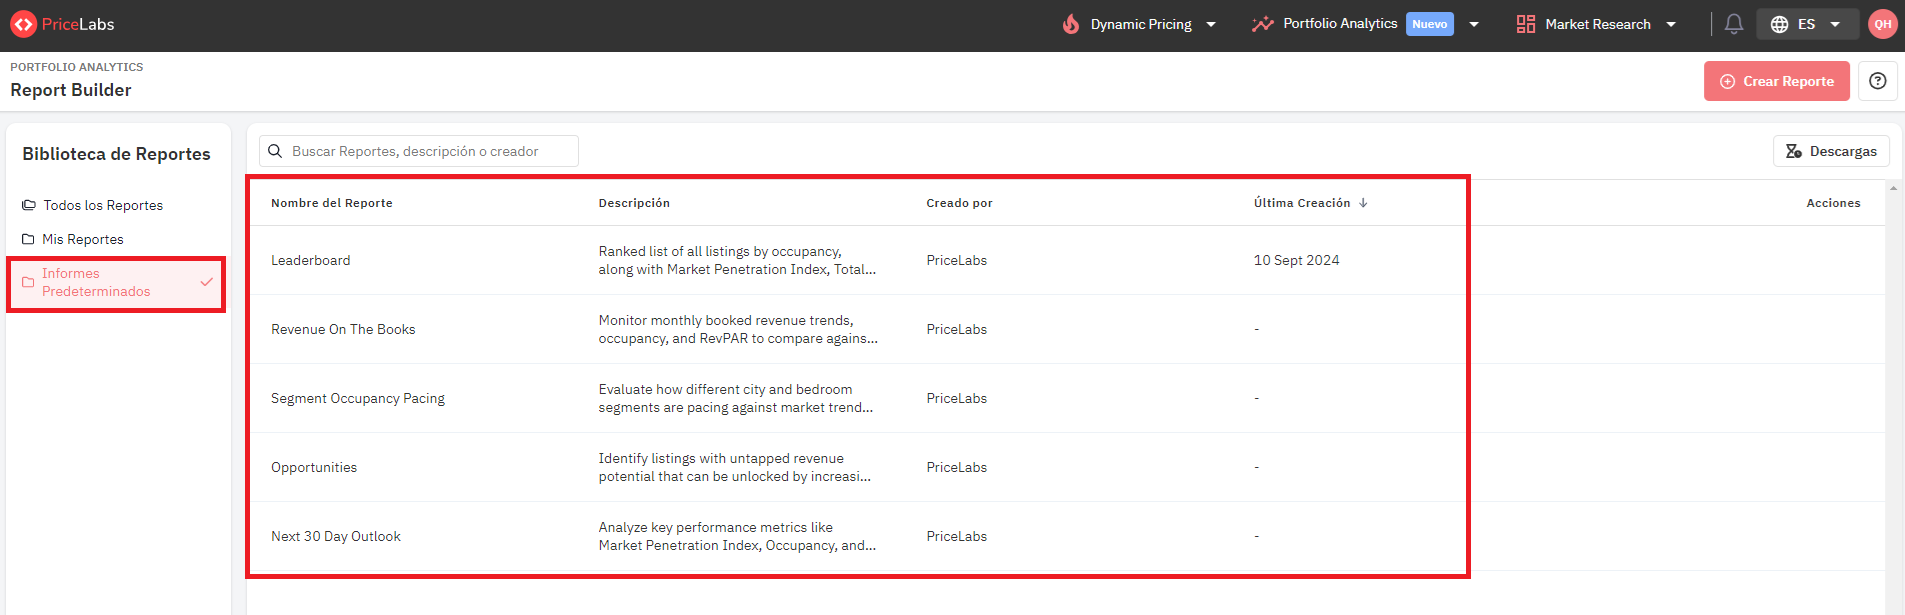
Task: Click PriceLabs creator in Opportunities row
Action: 956,467
